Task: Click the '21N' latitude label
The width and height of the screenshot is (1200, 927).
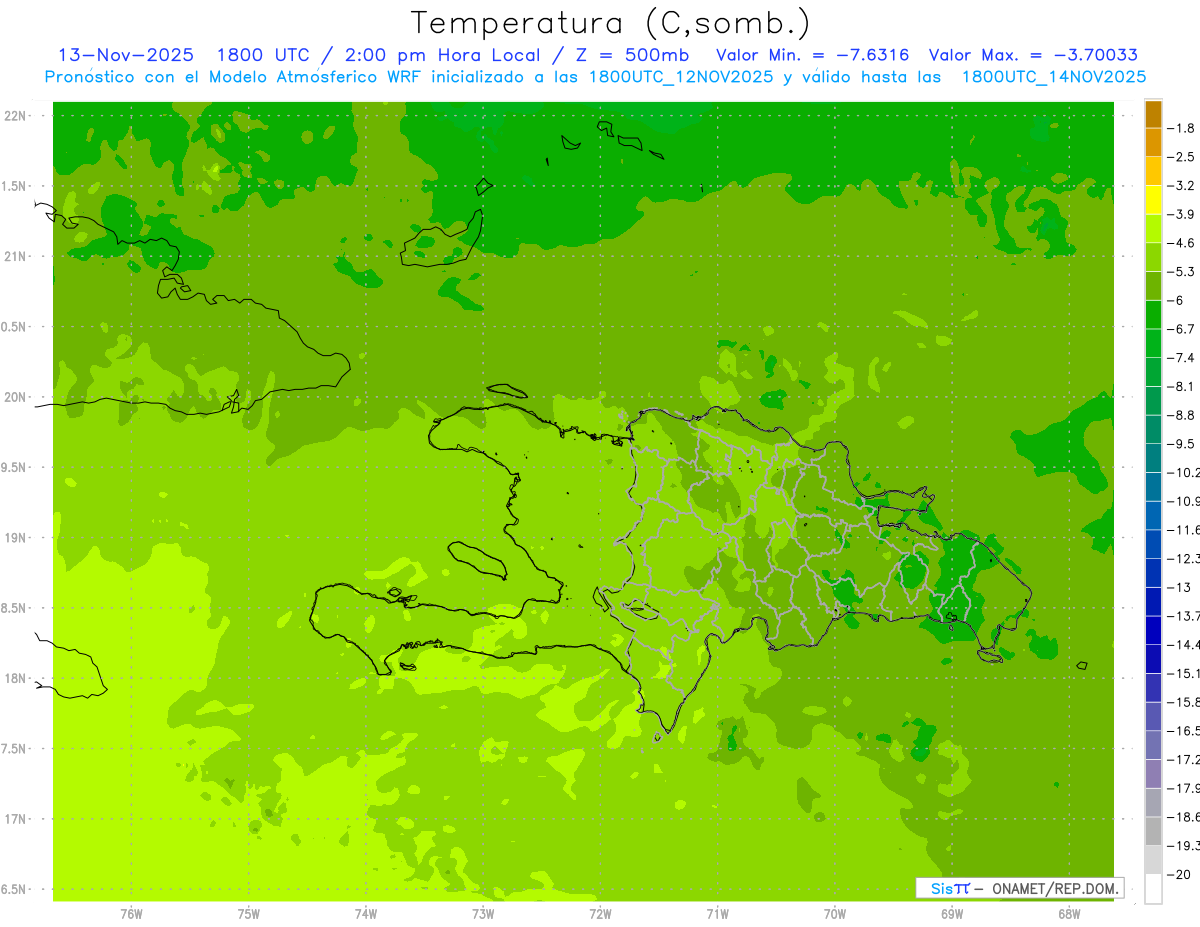Action: click(x=15, y=256)
